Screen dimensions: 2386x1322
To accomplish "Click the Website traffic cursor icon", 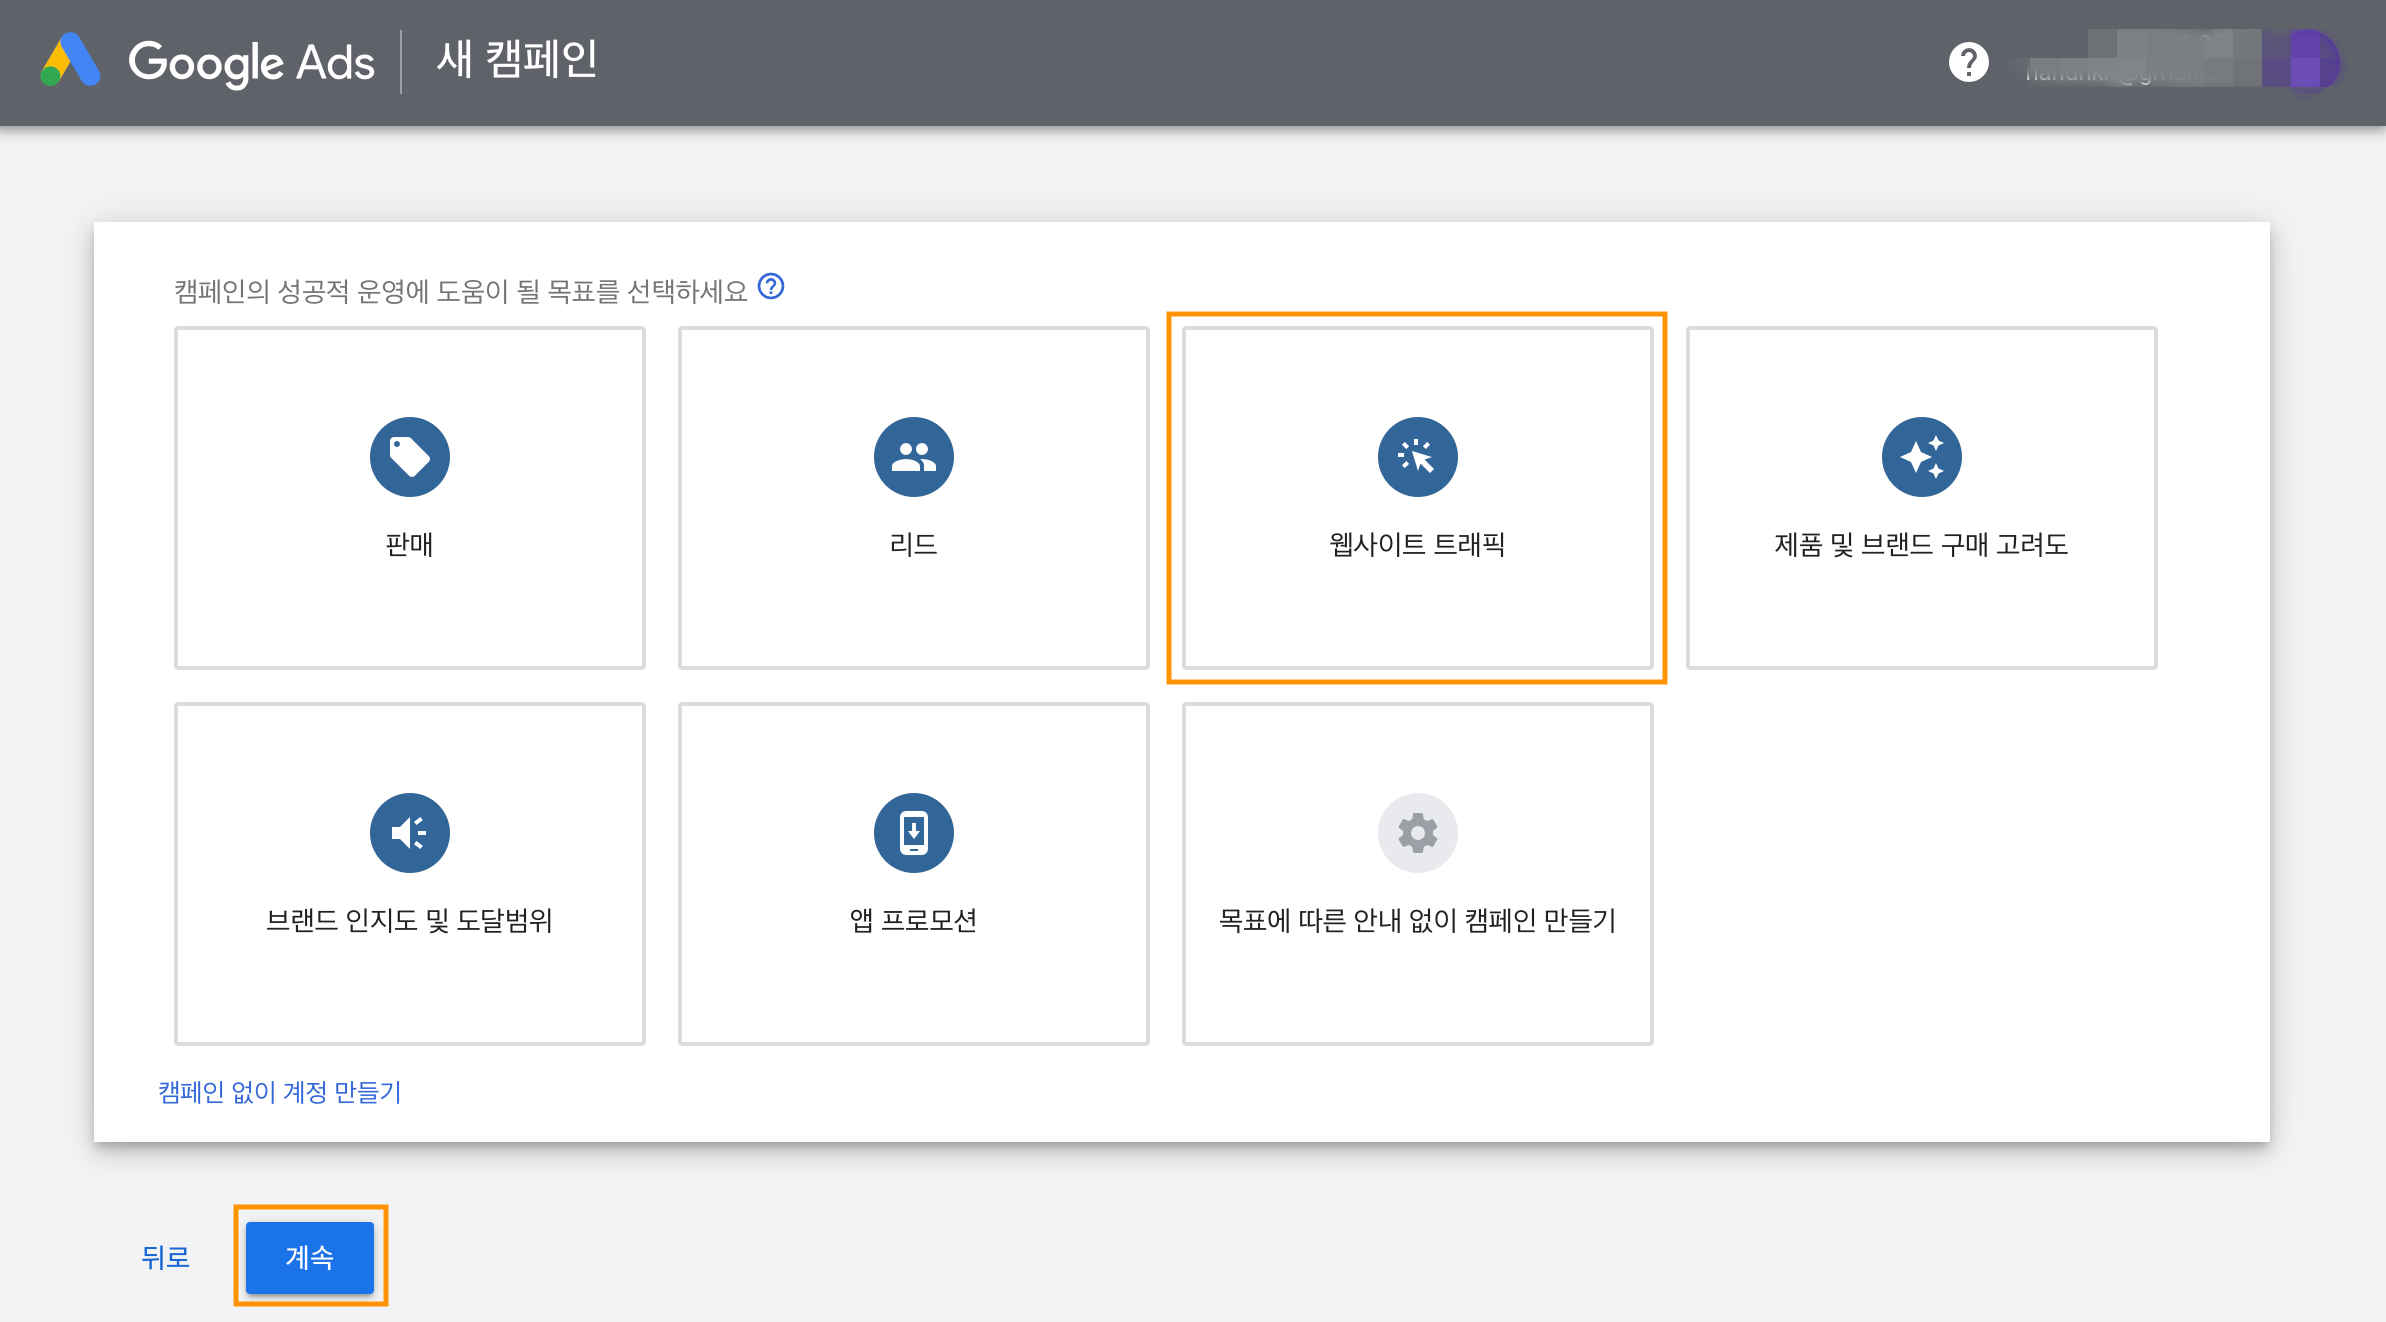I will pyautogui.click(x=1417, y=457).
